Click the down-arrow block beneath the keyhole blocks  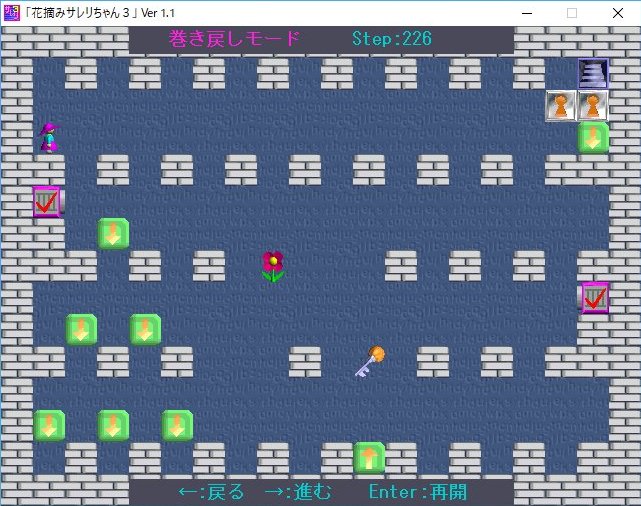pos(593,138)
